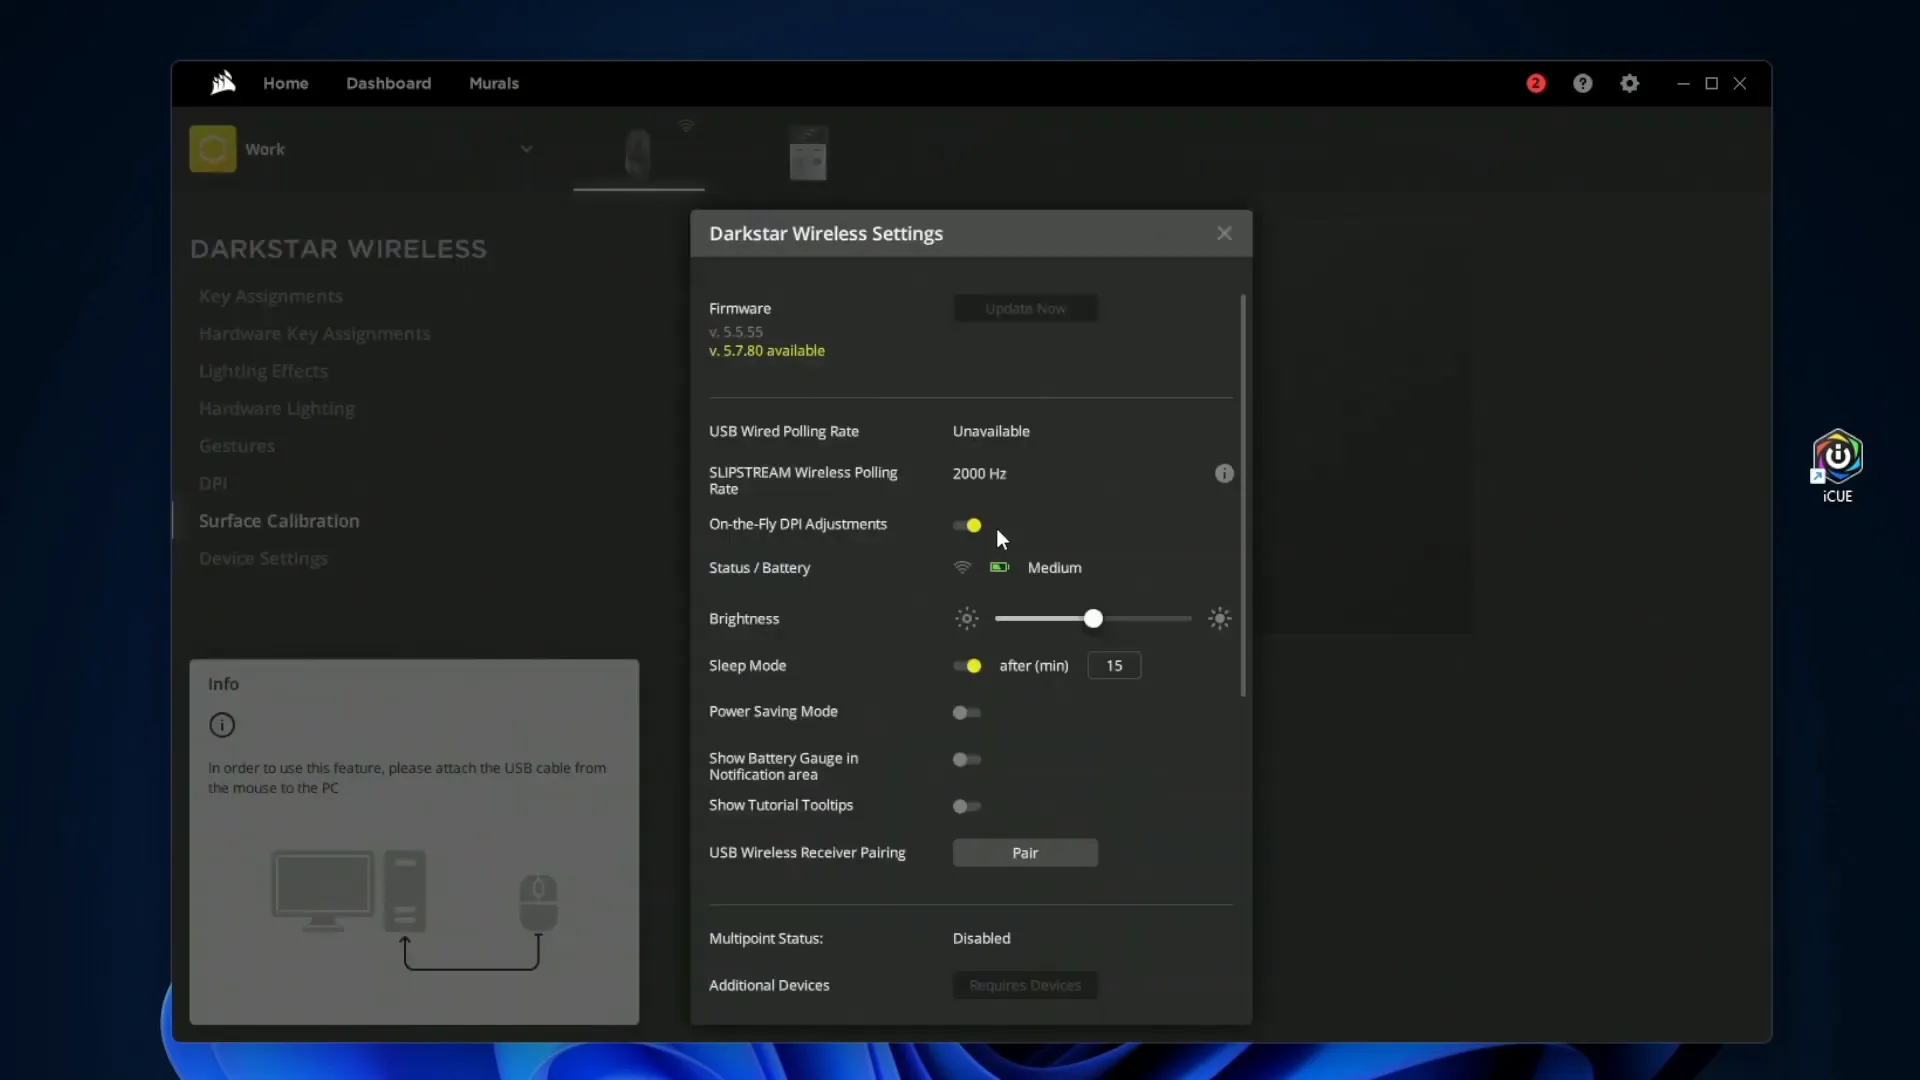The height and width of the screenshot is (1080, 1920).
Task: Open iCUE settings gear icon
Action: [1629, 83]
